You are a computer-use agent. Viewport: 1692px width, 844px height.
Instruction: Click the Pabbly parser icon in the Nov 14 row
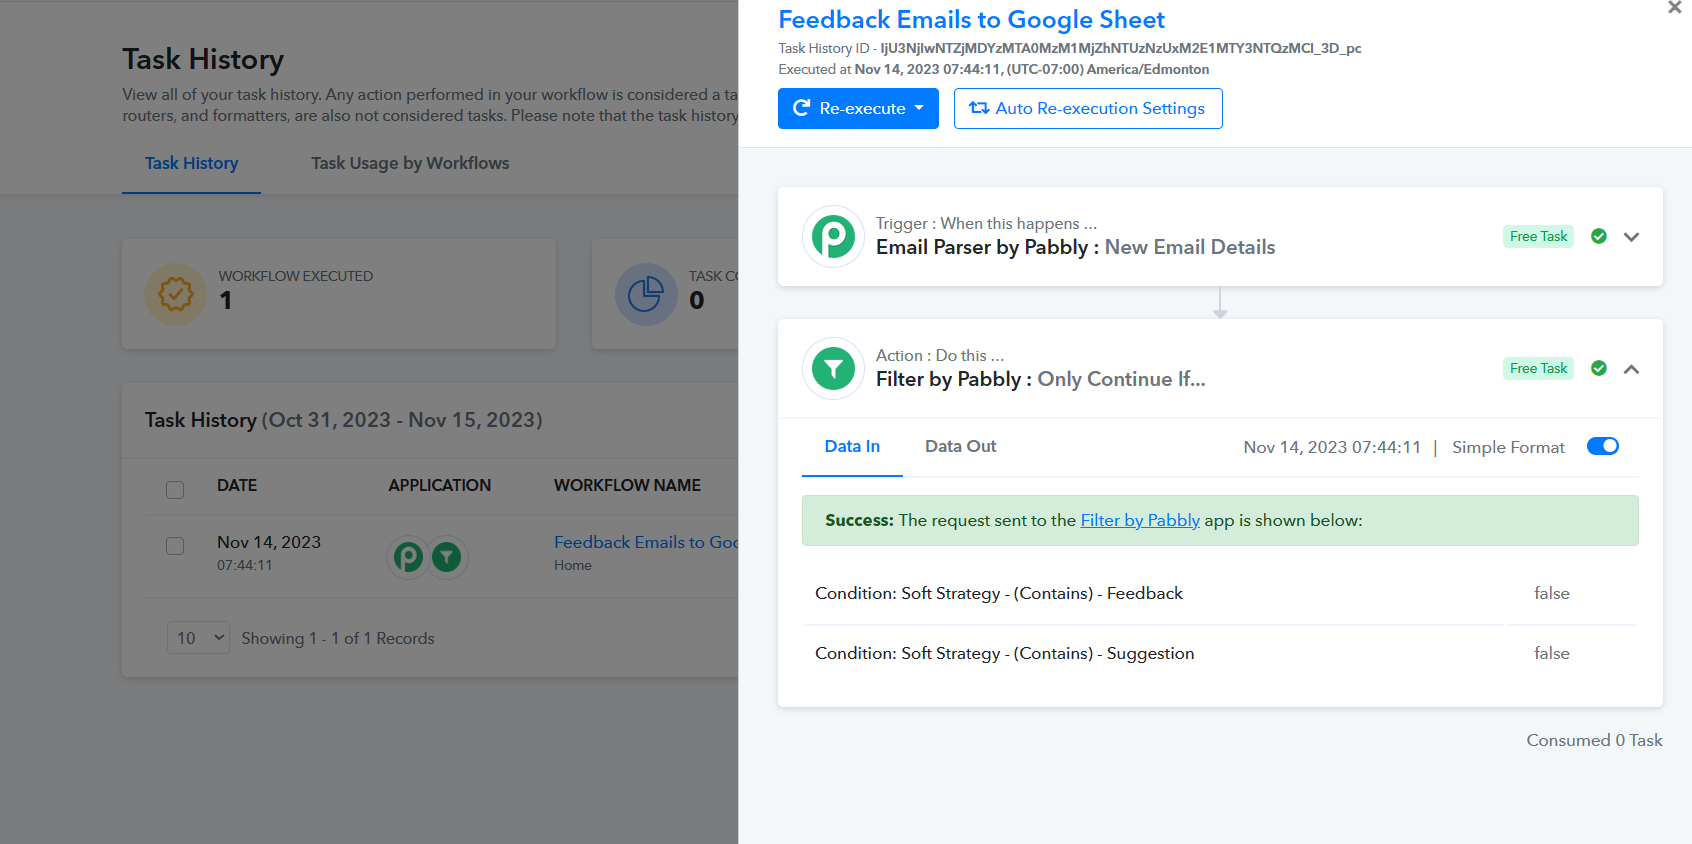coord(408,556)
